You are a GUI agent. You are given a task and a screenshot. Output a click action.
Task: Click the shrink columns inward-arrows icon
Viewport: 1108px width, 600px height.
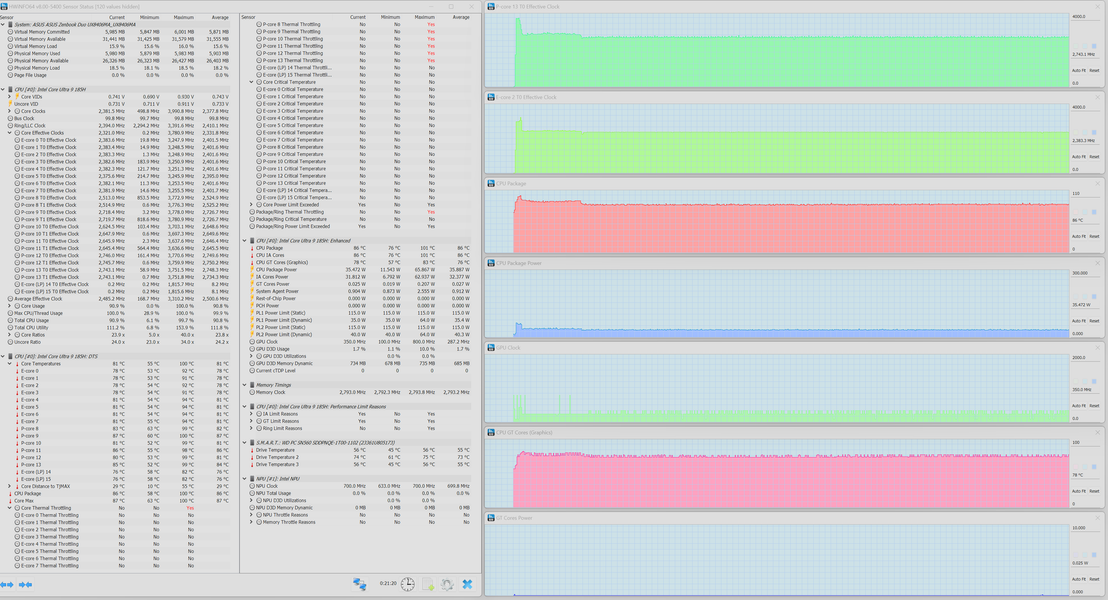(25, 584)
